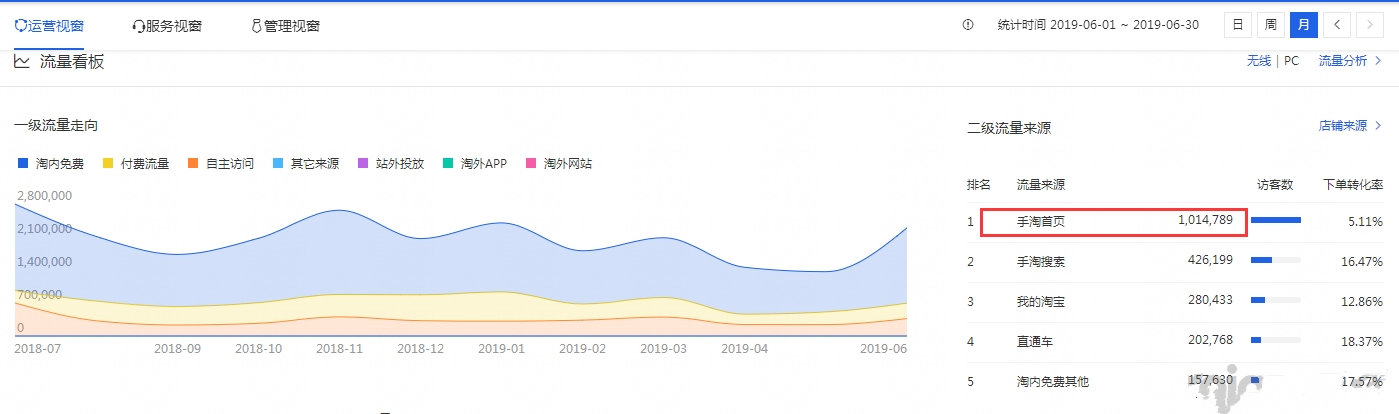
Task: Click the 淘内免费 blue legend square
Action: [23, 163]
